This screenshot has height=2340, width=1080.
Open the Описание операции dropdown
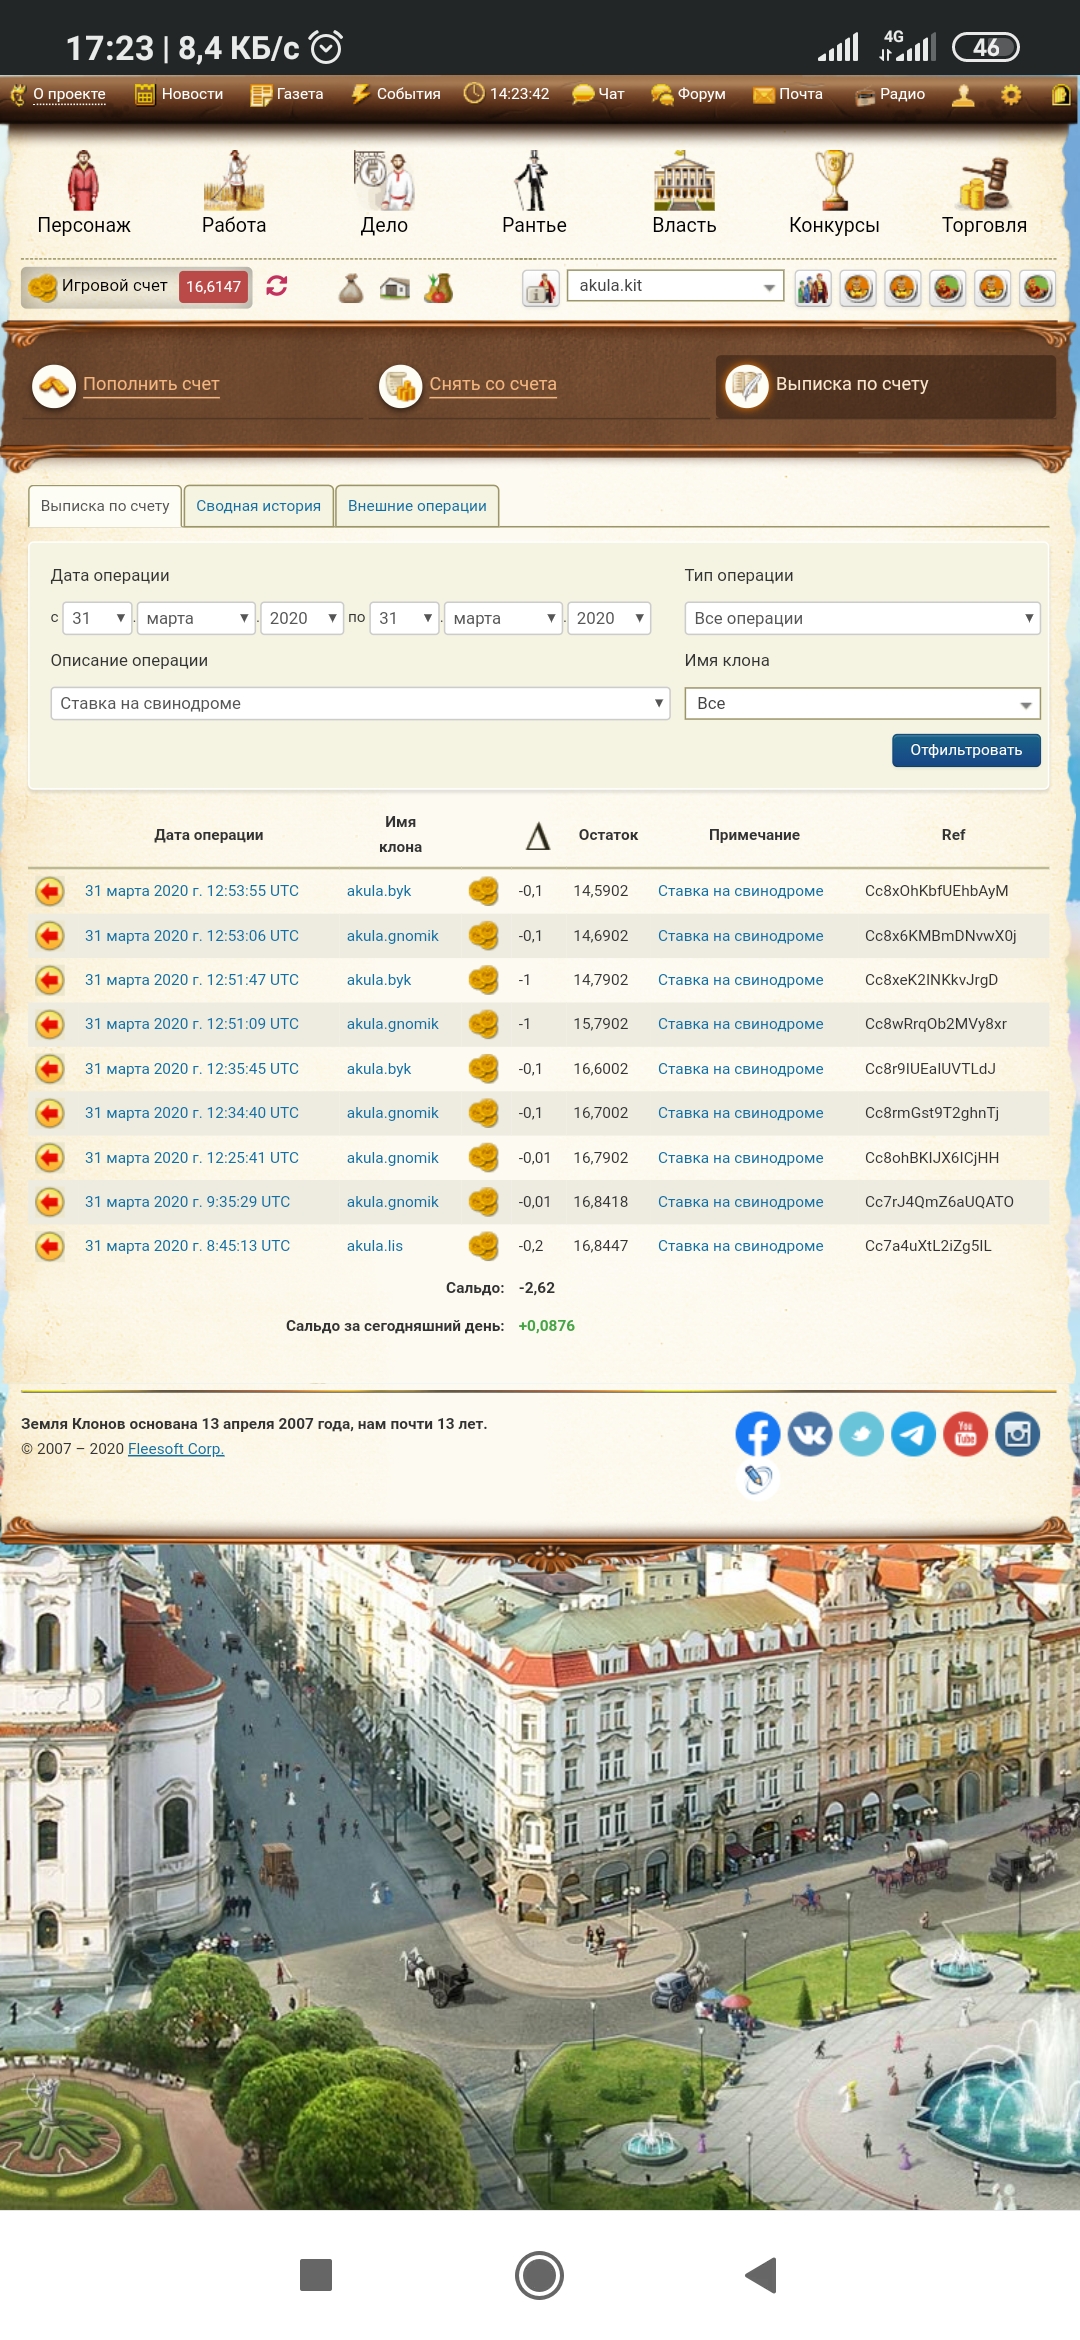coord(359,703)
